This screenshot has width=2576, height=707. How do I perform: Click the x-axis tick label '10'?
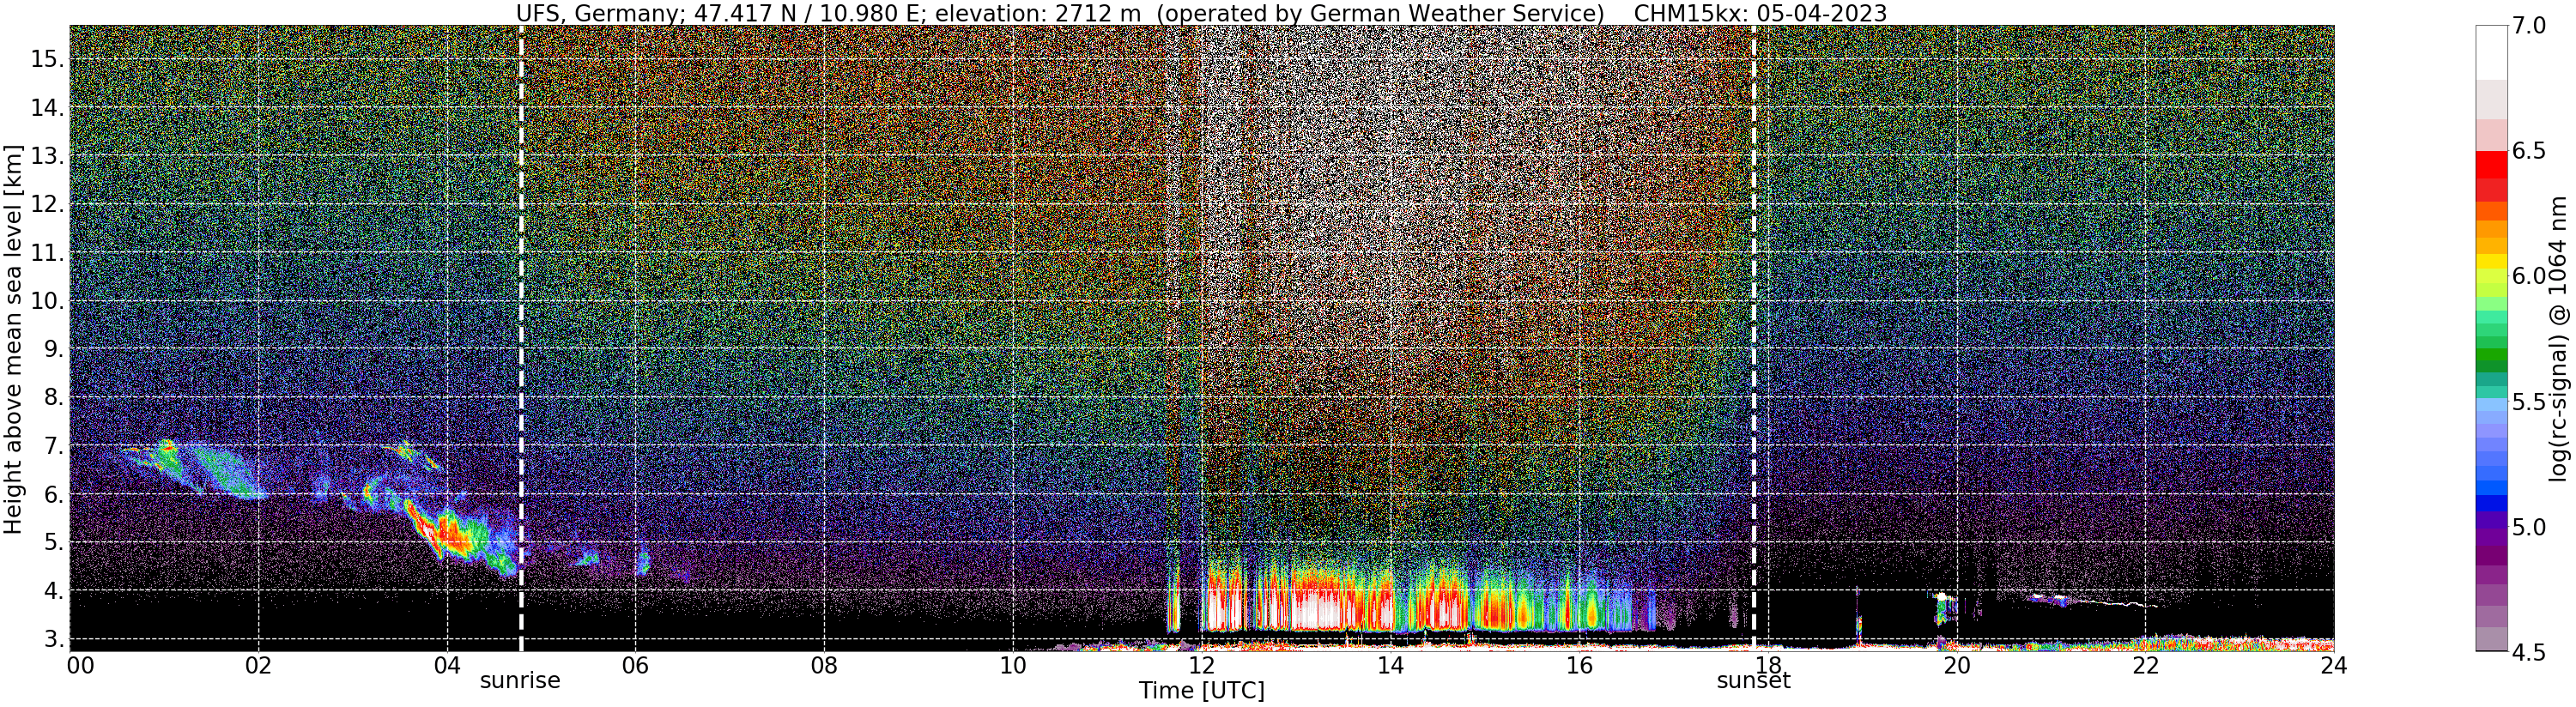[1012, 666]
